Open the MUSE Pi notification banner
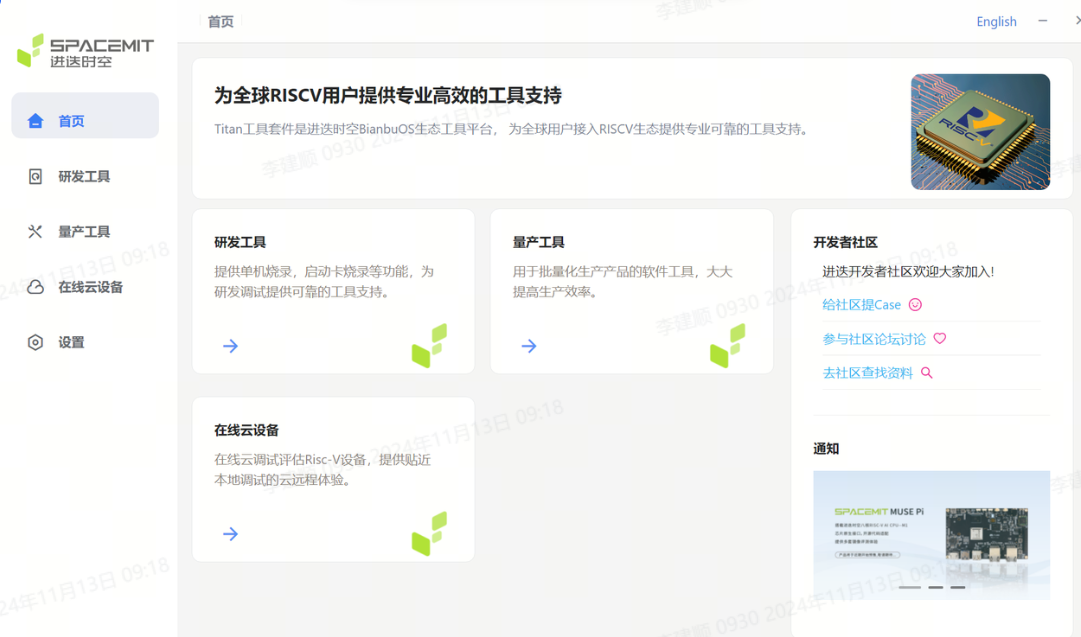The width and height of the screenshot is (1081, 637). click(931, 535)
